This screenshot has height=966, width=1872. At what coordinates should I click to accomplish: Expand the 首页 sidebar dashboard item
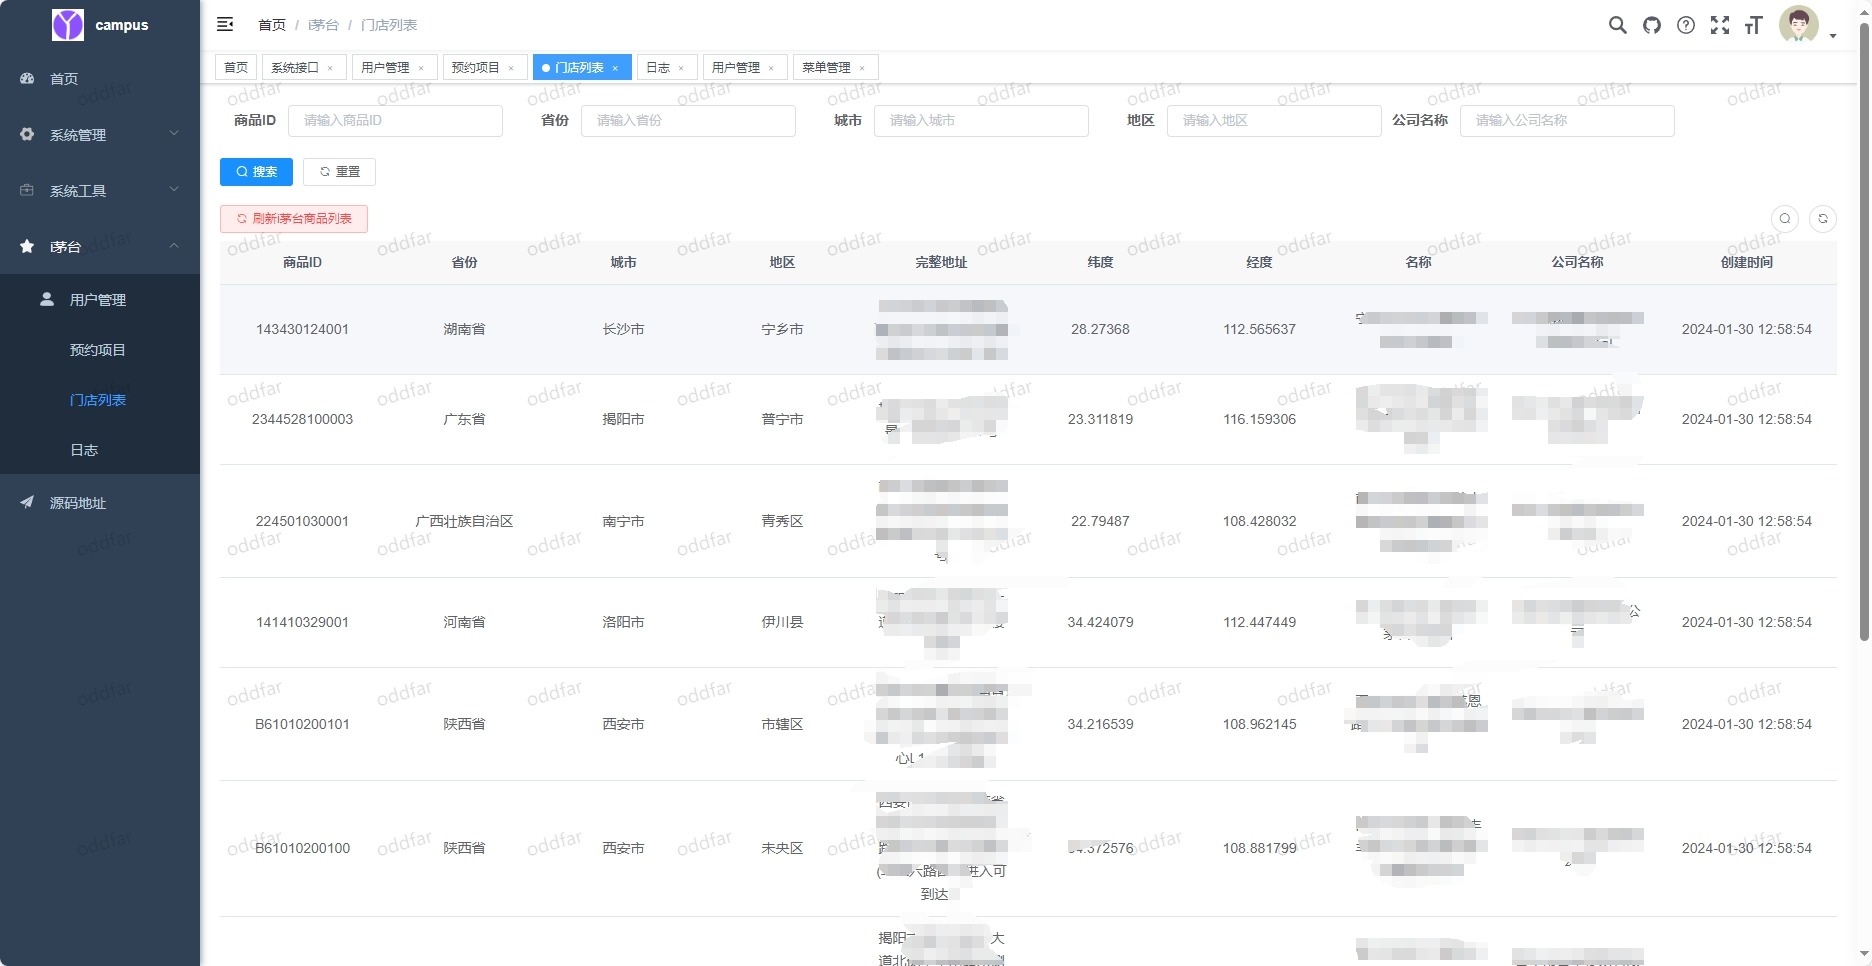(100, 78)
